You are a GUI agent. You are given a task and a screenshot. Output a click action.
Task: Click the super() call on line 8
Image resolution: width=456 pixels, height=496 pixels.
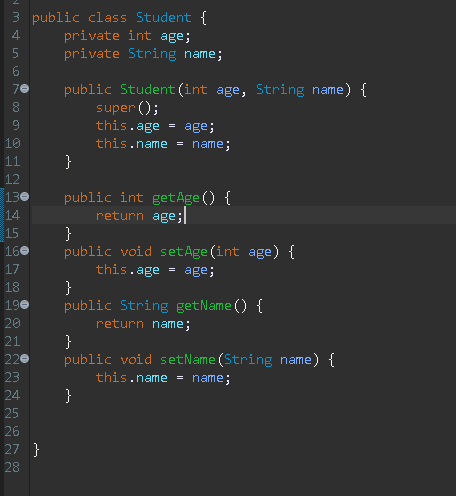tap(127, 108)
